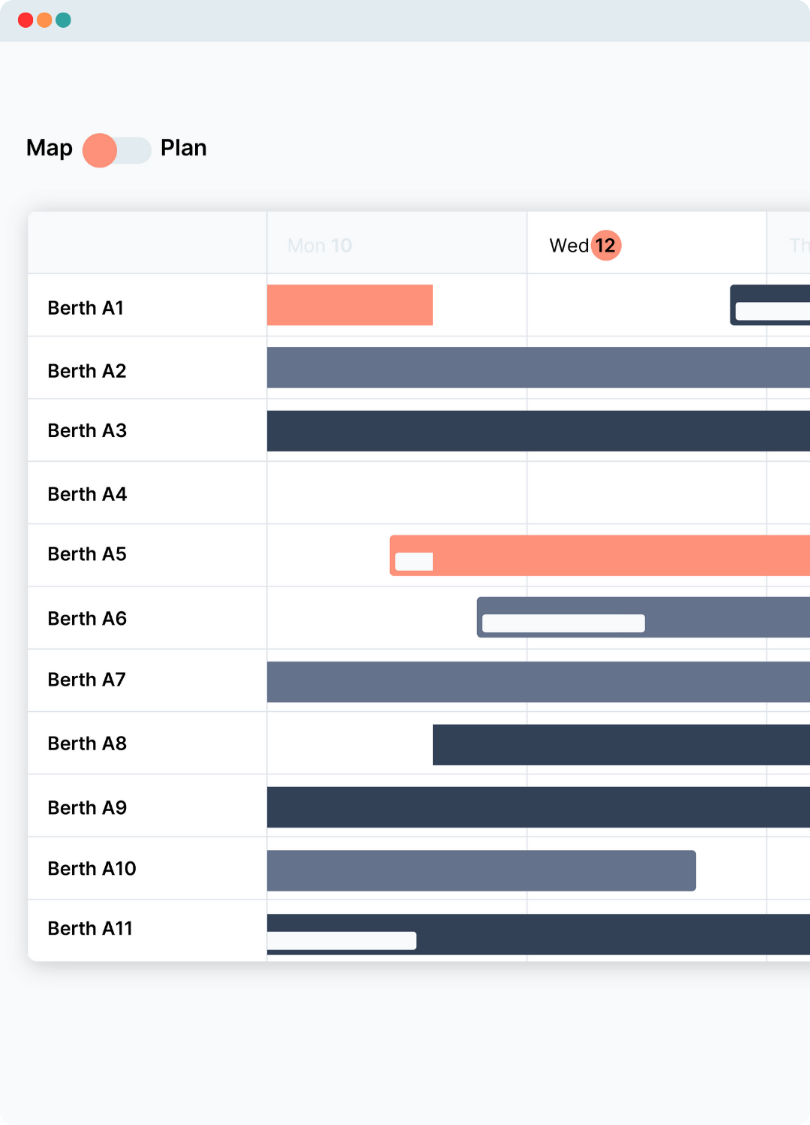Toggle the Map/Plan view switch
This screenshot has width=810, height=1125.
(x=117, y=150)
